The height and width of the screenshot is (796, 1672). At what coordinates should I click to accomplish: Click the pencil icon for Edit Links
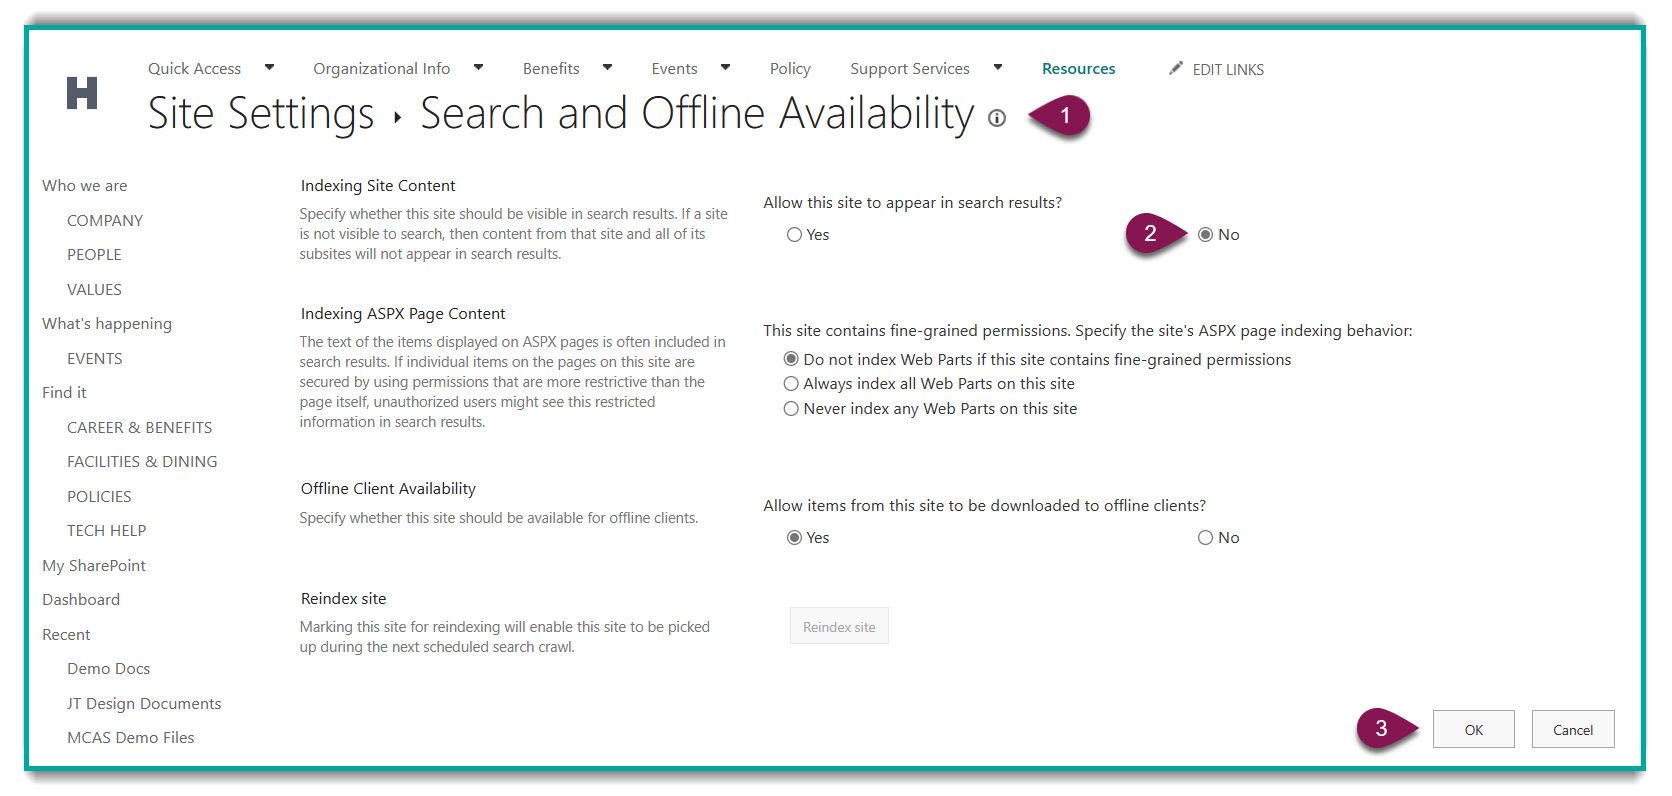(1176, 68)
